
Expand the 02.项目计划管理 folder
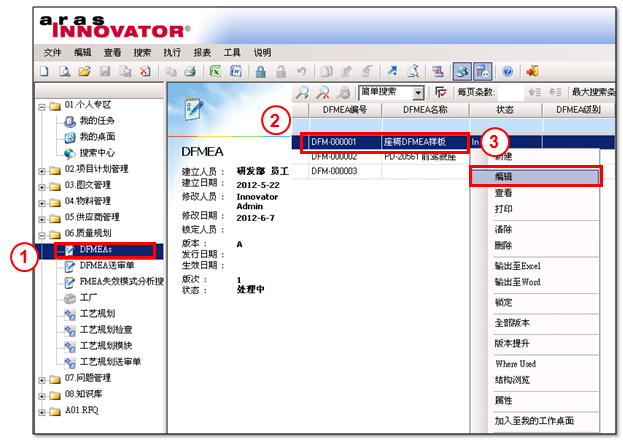pyautogui.click(x=42, y=171)
